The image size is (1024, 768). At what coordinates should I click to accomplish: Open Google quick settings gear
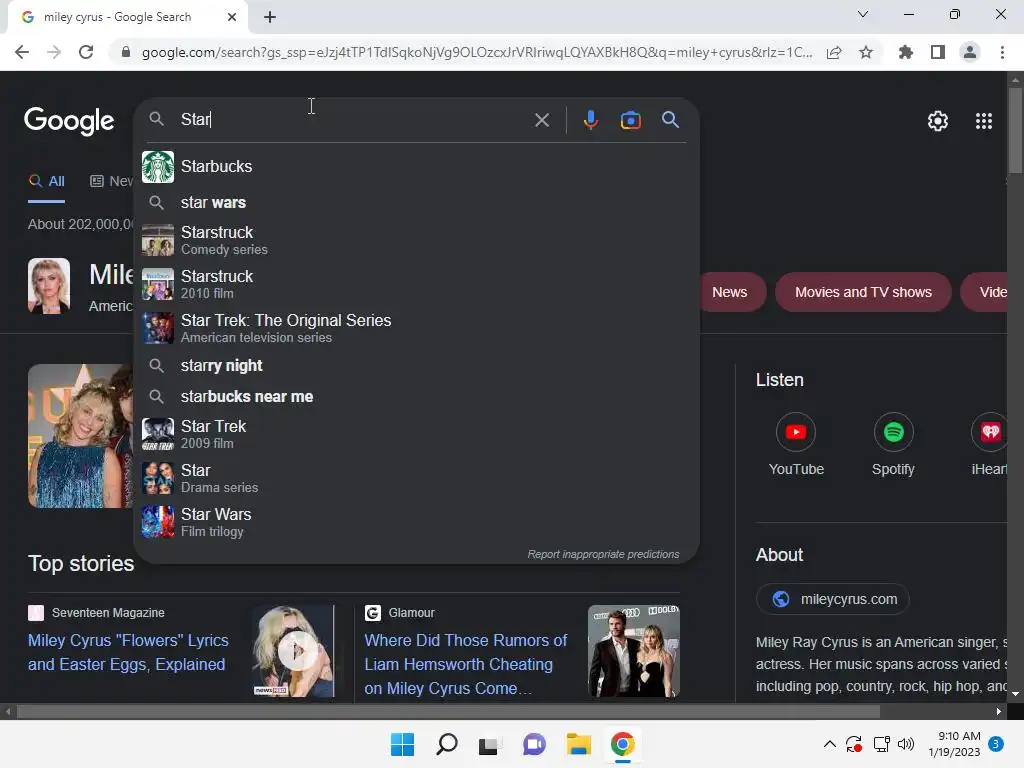(938, 121)
